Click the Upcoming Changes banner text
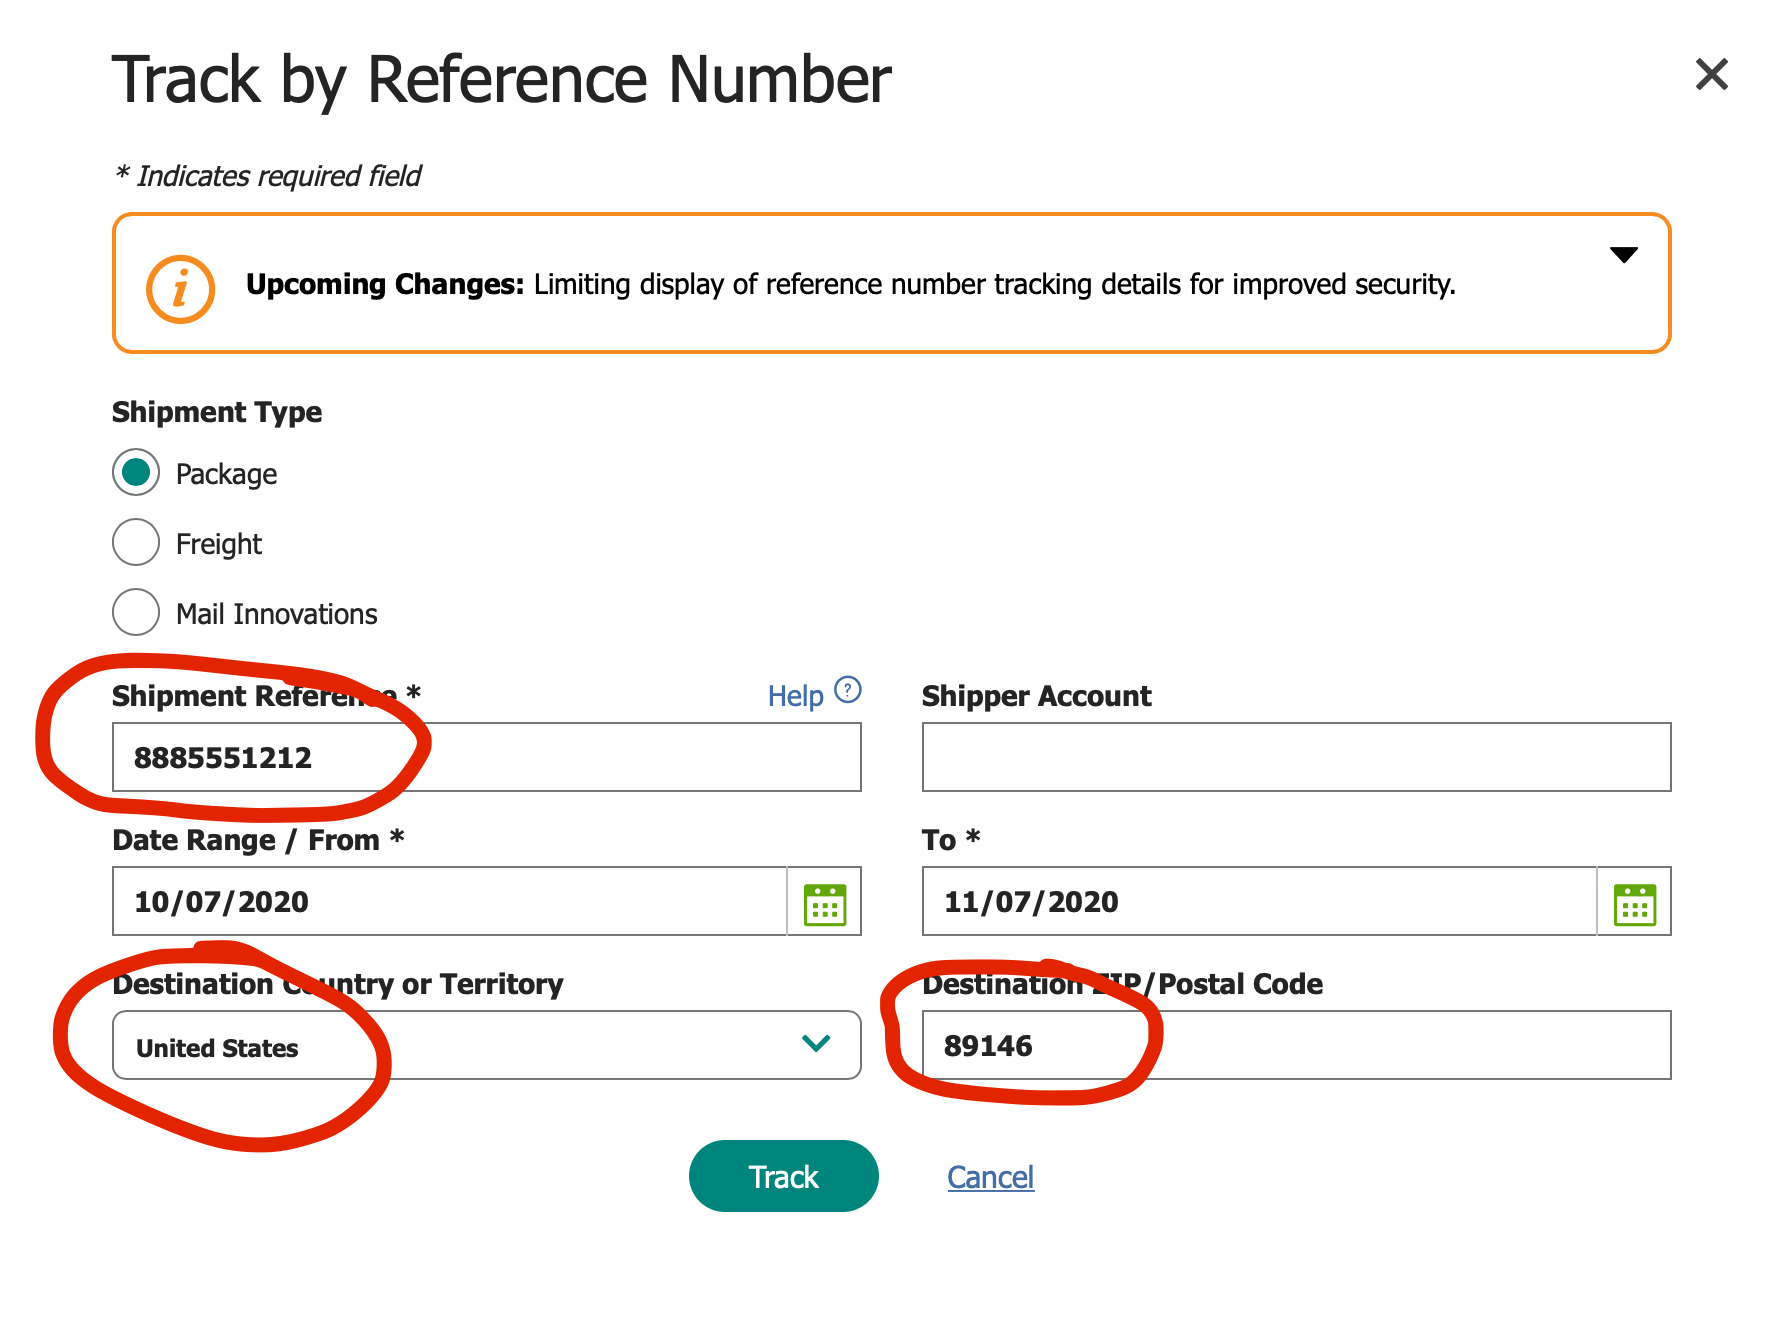Image resolution: width=1786 pixels, height=1322 pixels. (850, 285)
